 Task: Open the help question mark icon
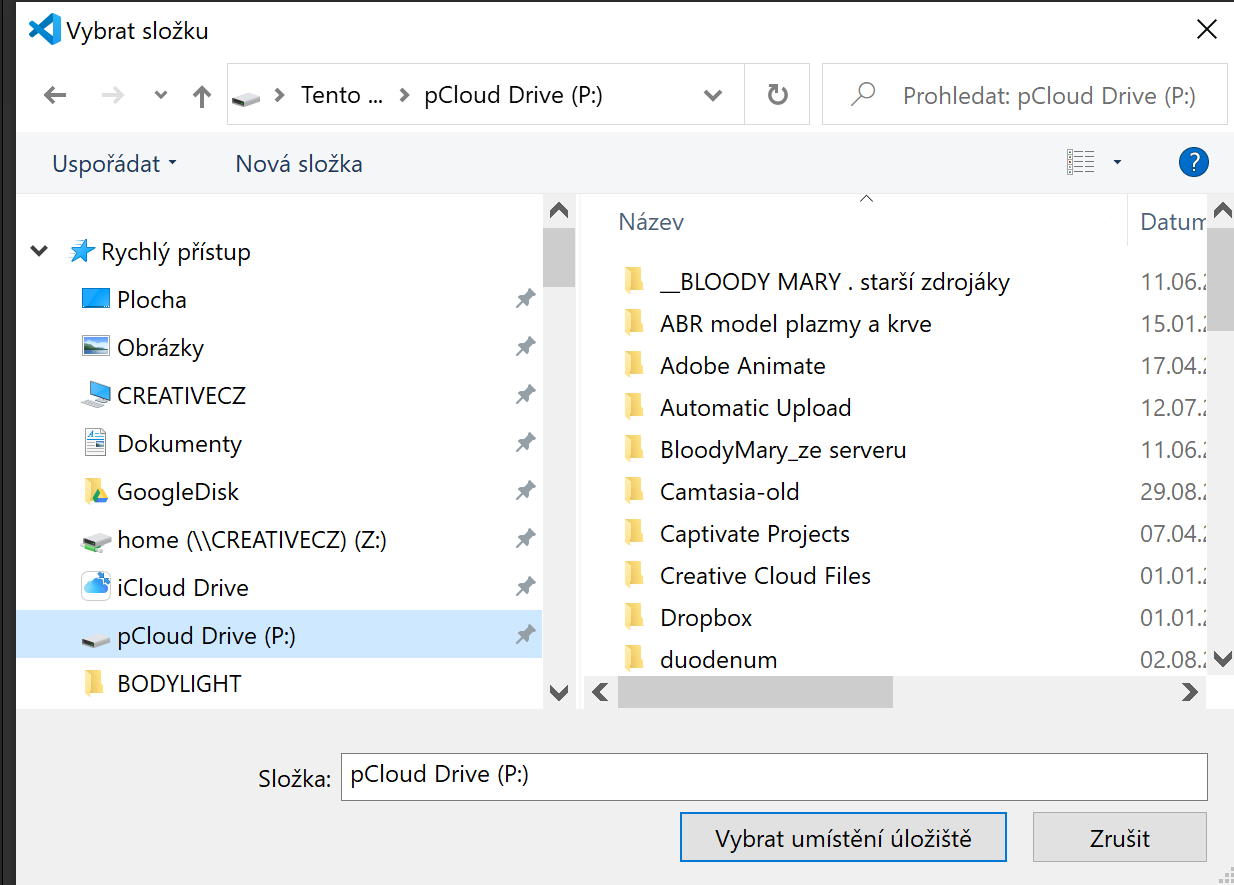point(1193,162)
